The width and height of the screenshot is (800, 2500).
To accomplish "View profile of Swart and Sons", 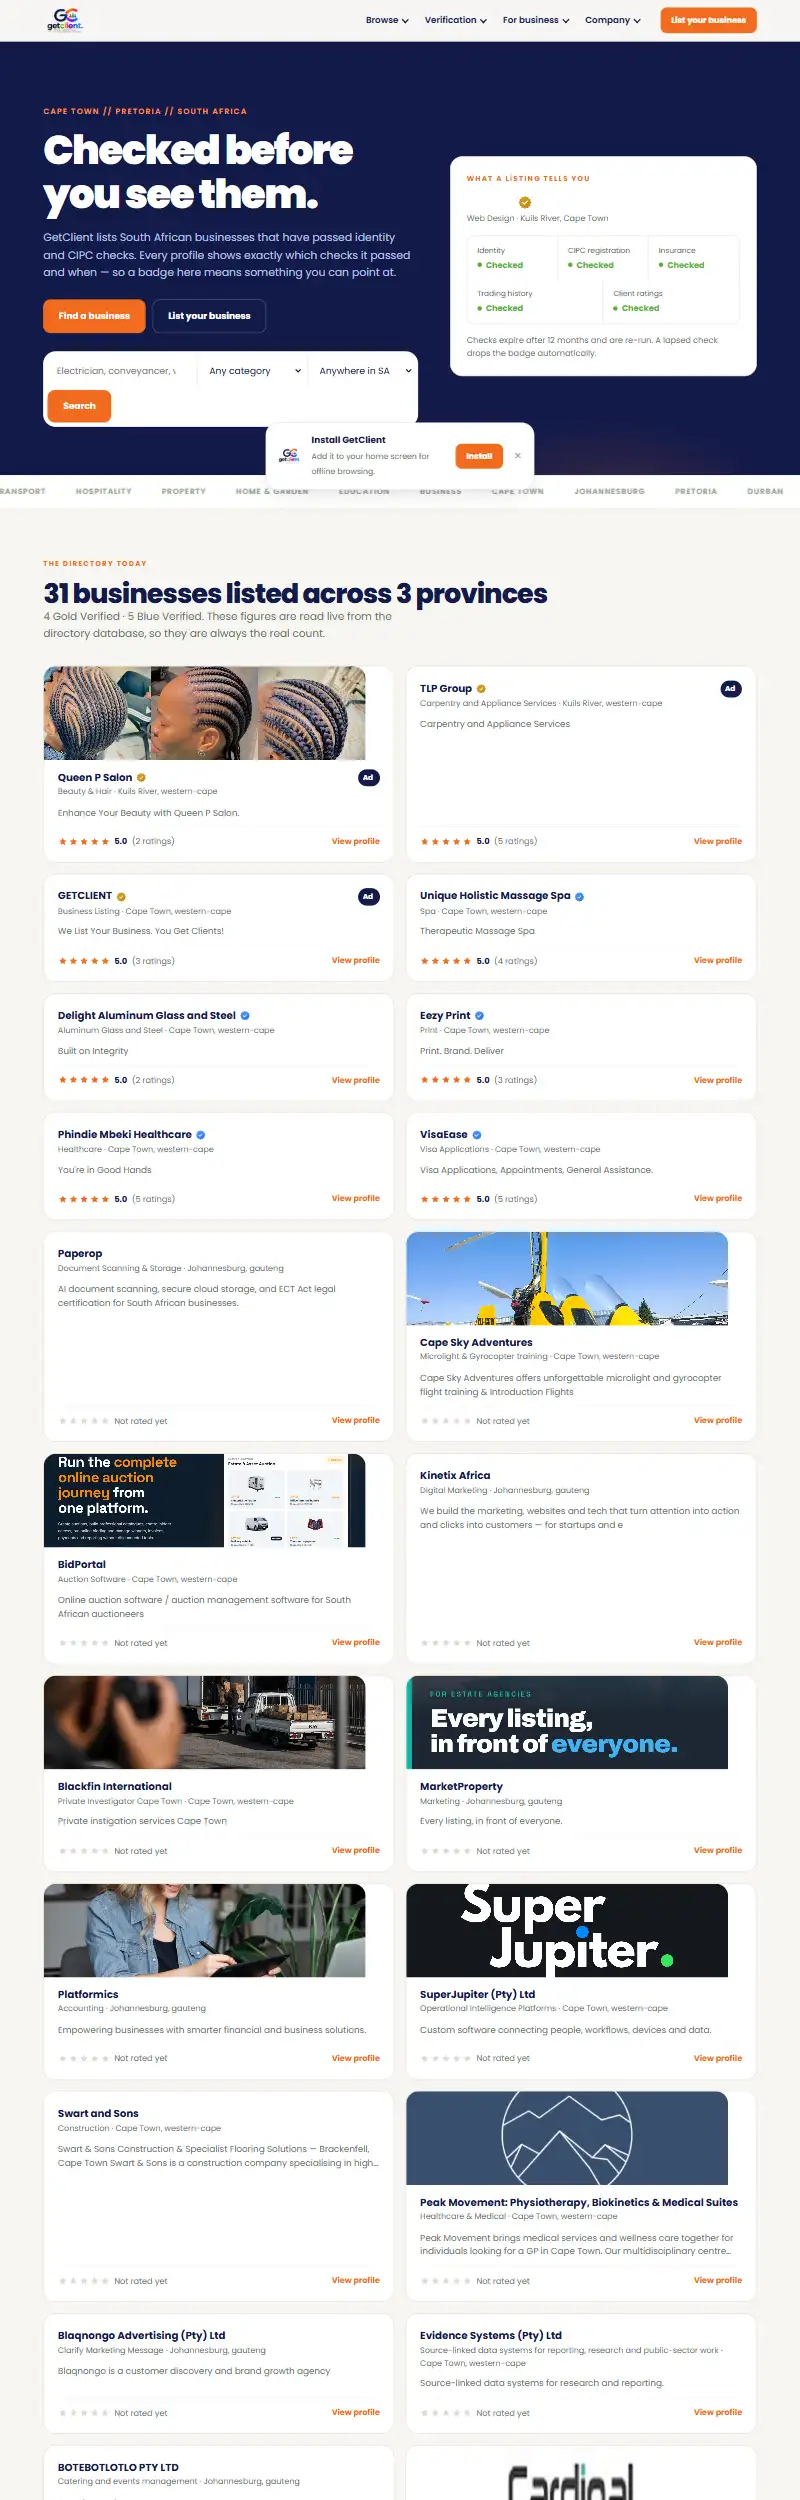I will pos(356,2281).
